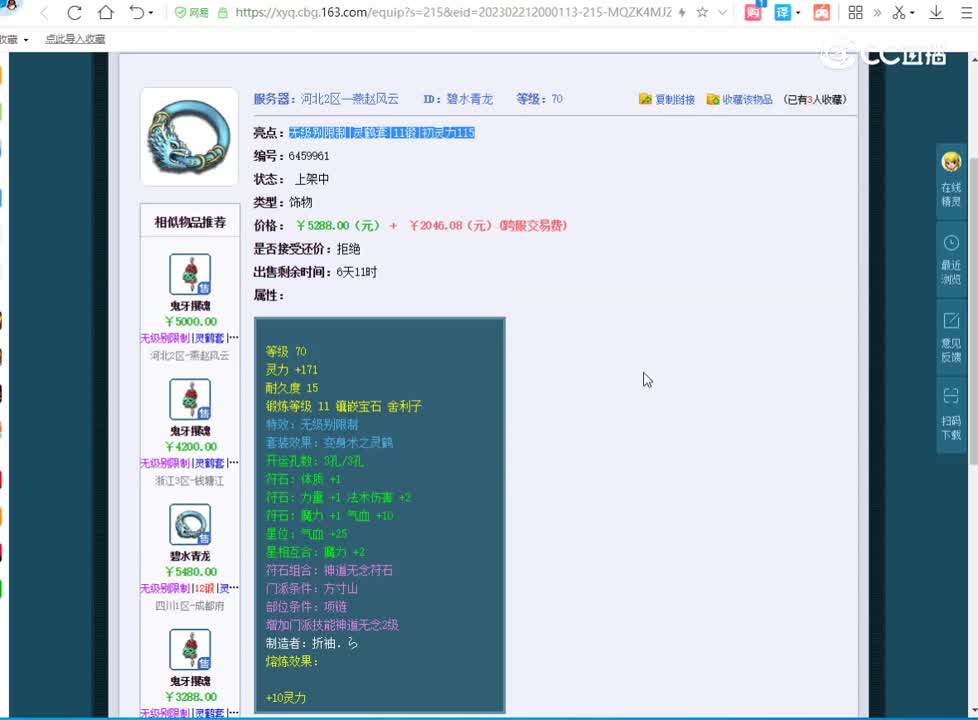This screenshot has width=978, height=720.
Task: Open dropdown arrow beside scissors tool
Action: click(912, 13)
